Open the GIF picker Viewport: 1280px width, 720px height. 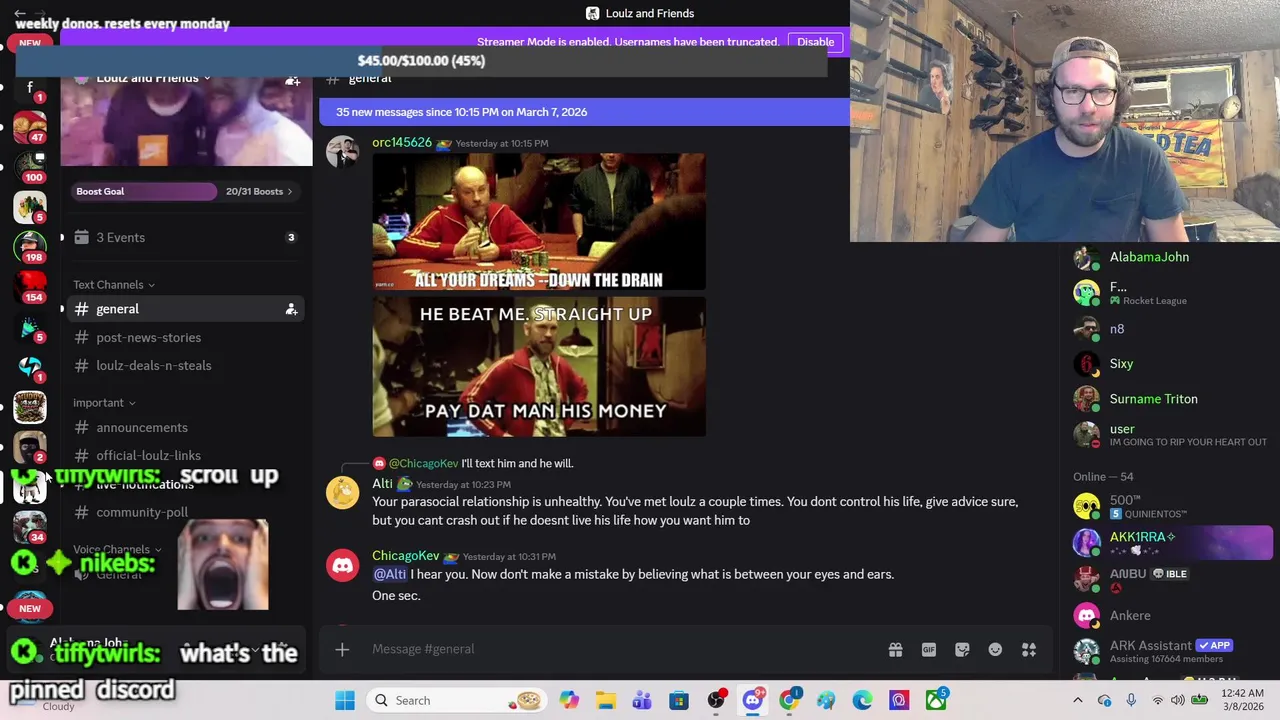pyautogui.click(x=929, y=650)
